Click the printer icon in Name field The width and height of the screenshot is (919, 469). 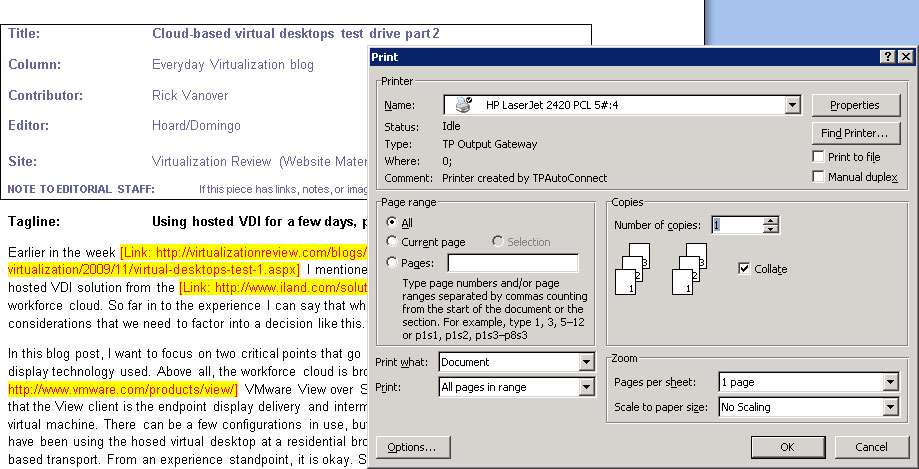[464, 105]
